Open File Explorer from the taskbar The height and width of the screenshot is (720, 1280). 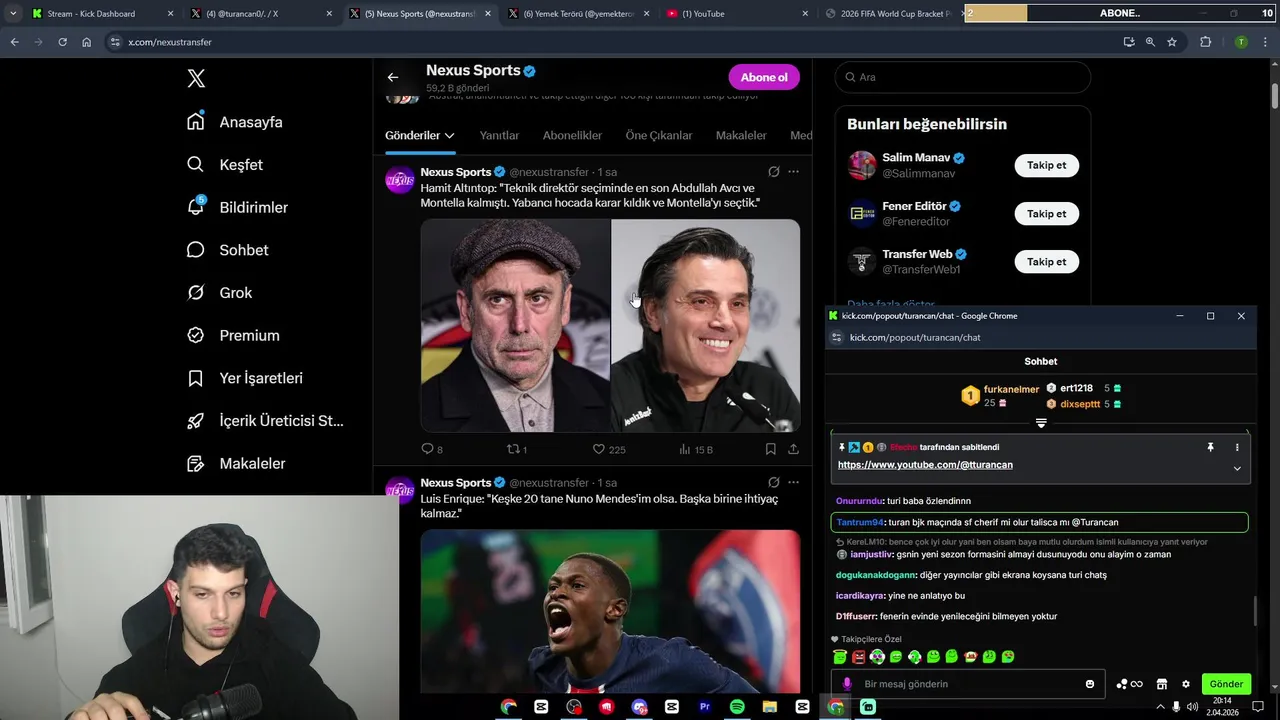(770, 707)
